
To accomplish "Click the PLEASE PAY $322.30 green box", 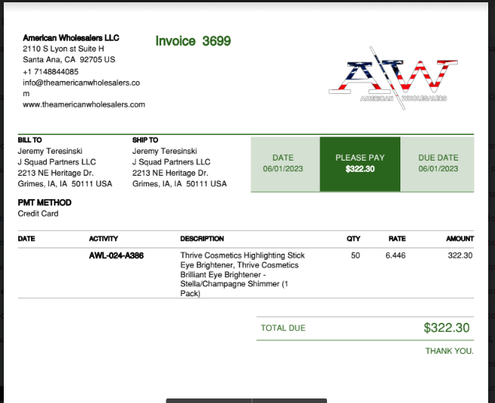I will tap(360, 164).
